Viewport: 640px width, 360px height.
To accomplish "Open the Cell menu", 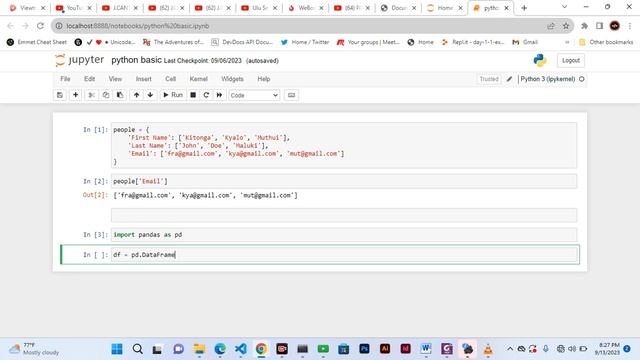I will 170,79.
